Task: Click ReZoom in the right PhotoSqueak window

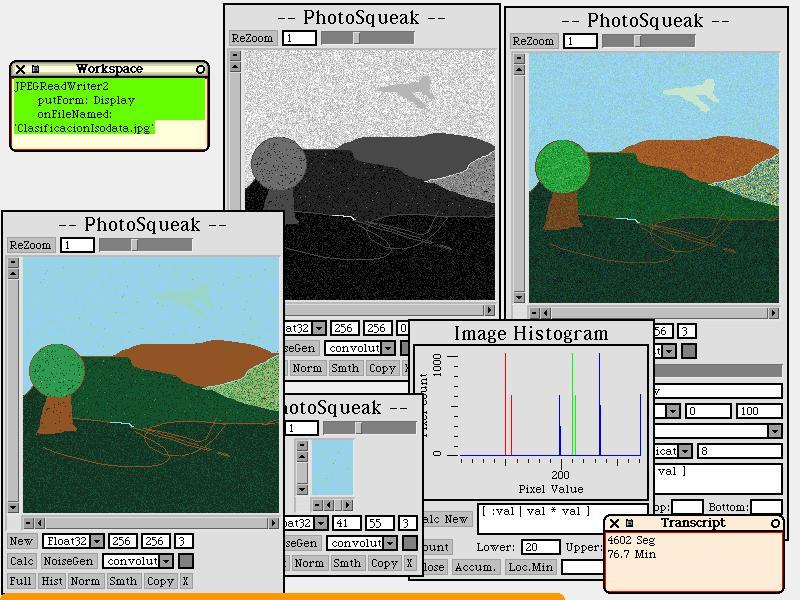Action: pos(533,41)
